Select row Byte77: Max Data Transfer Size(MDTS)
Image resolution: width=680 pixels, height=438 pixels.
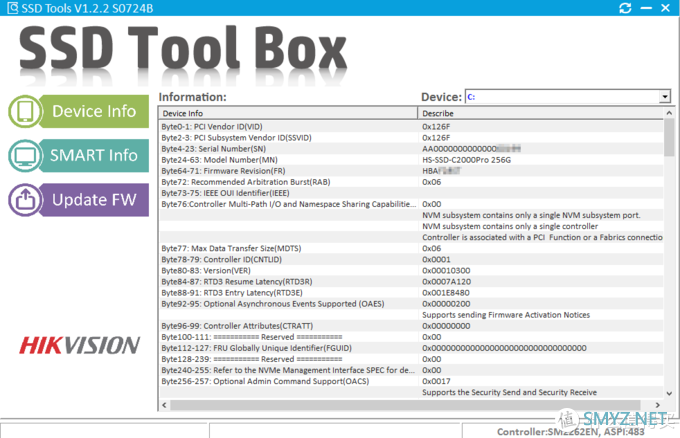pyautogui.click(x=411, y=248)
